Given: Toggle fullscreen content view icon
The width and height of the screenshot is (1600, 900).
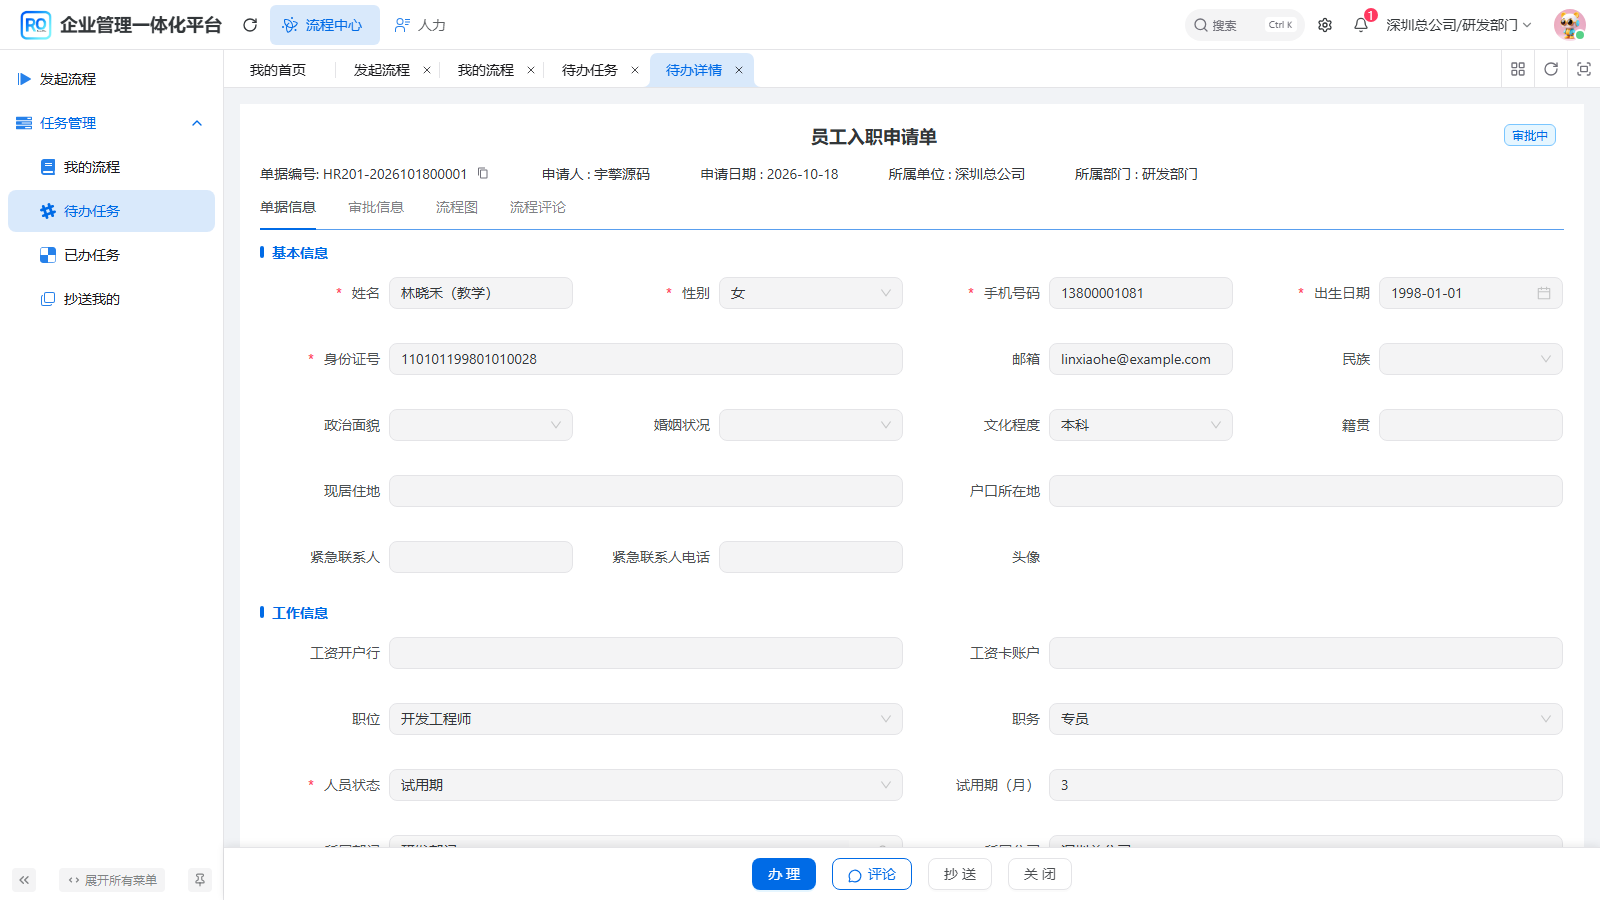Looking at the screenshot, I should tap(1584, 69).
